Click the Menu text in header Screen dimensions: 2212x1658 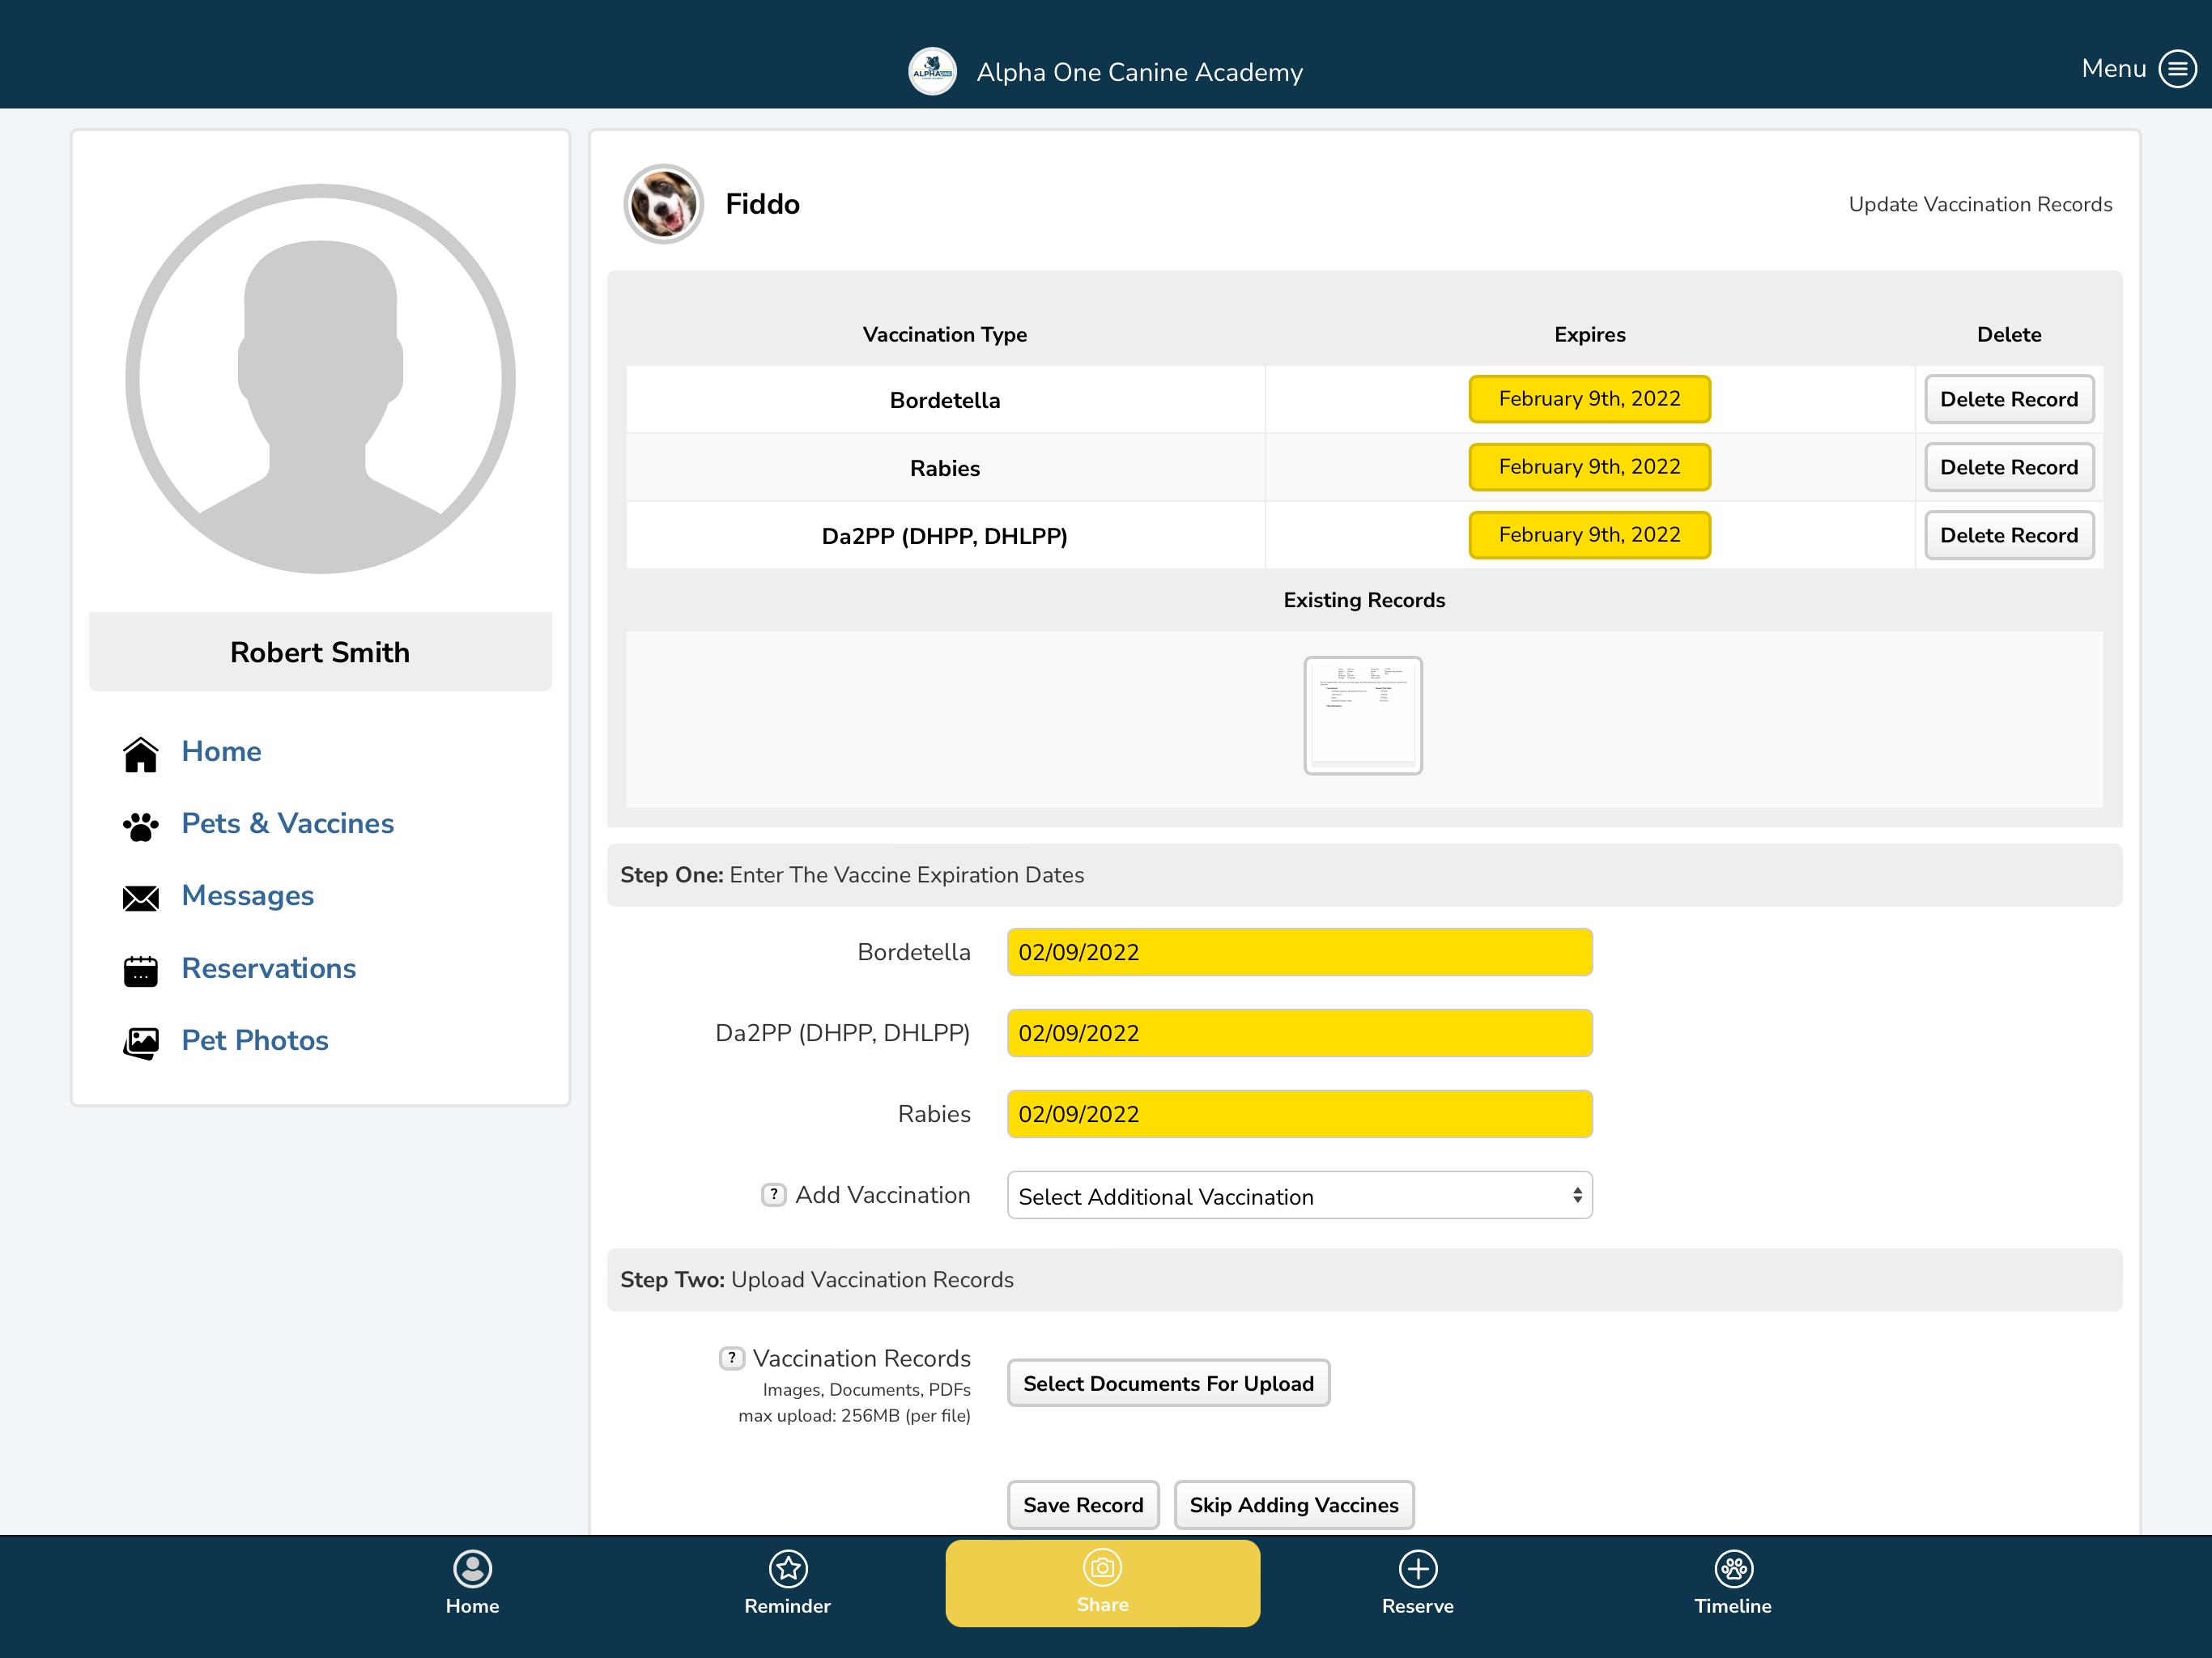pos(2114,69)
